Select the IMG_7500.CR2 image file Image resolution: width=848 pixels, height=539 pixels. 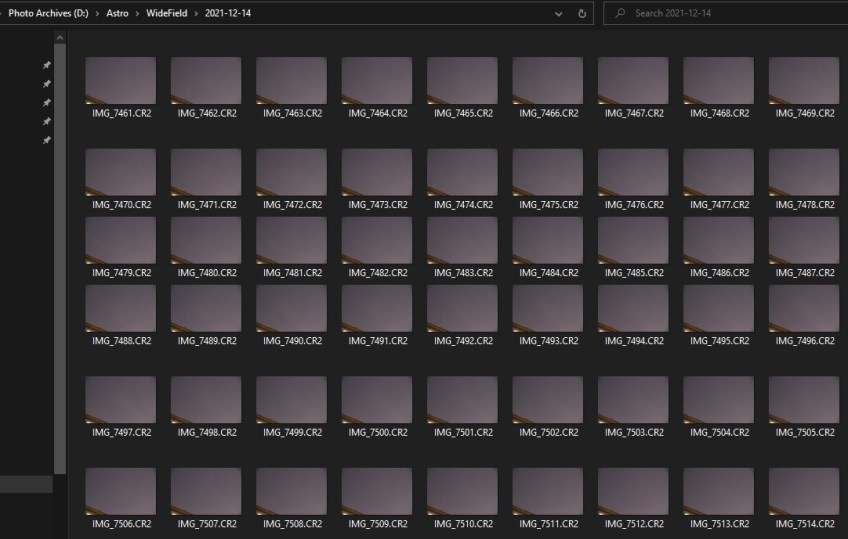[377, 400]
